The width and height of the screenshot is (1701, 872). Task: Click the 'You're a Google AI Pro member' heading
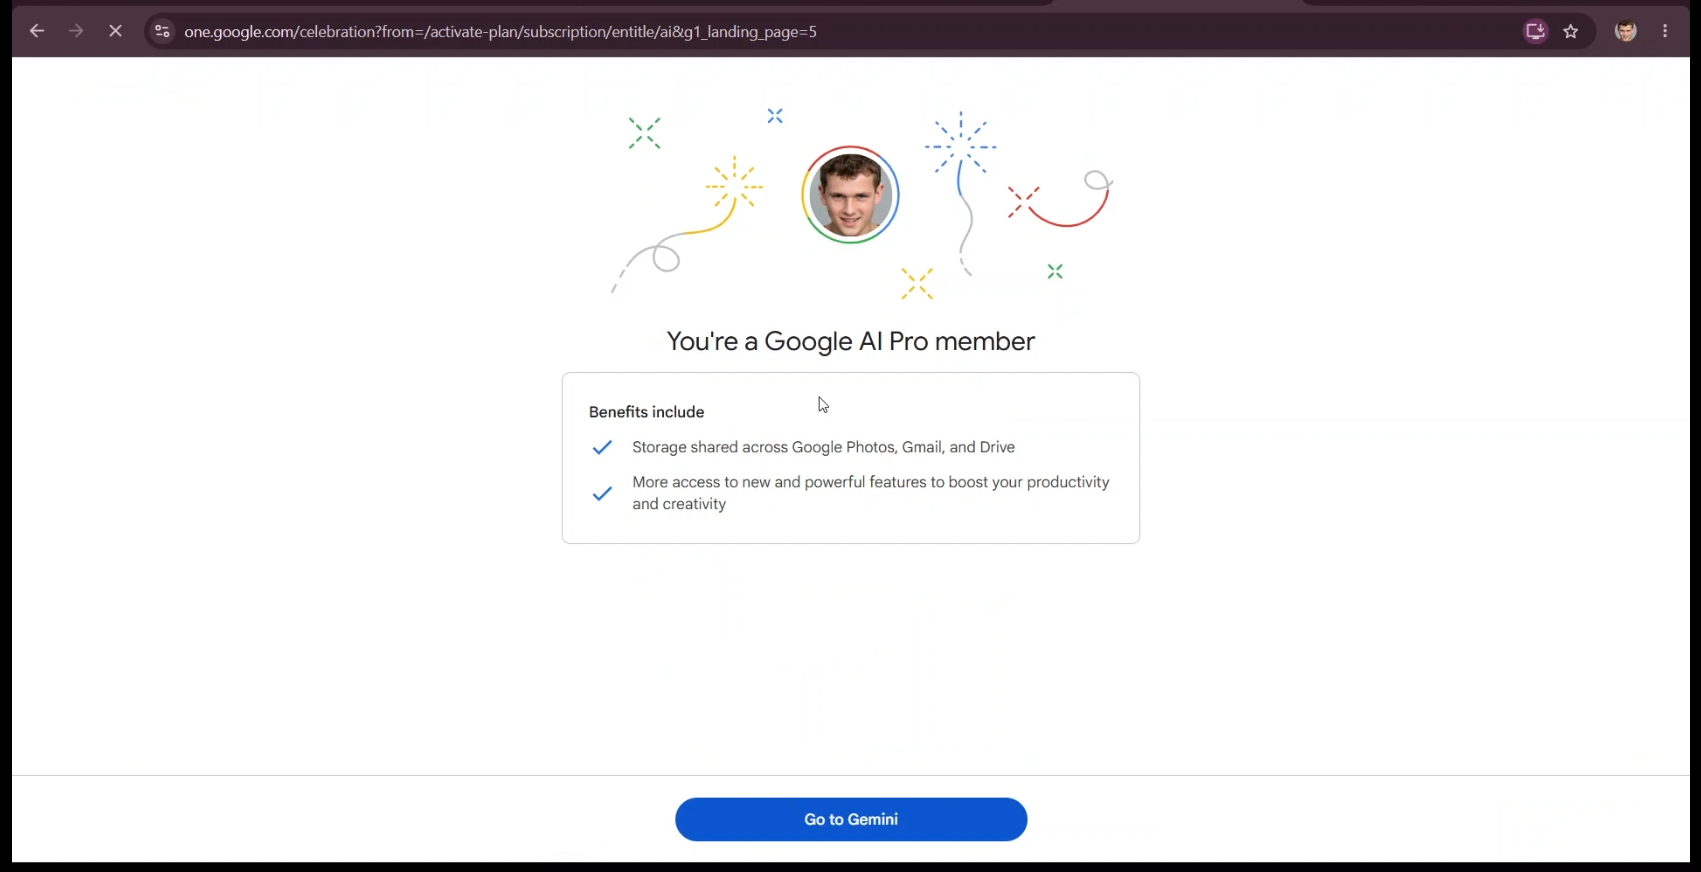[851, 342]
